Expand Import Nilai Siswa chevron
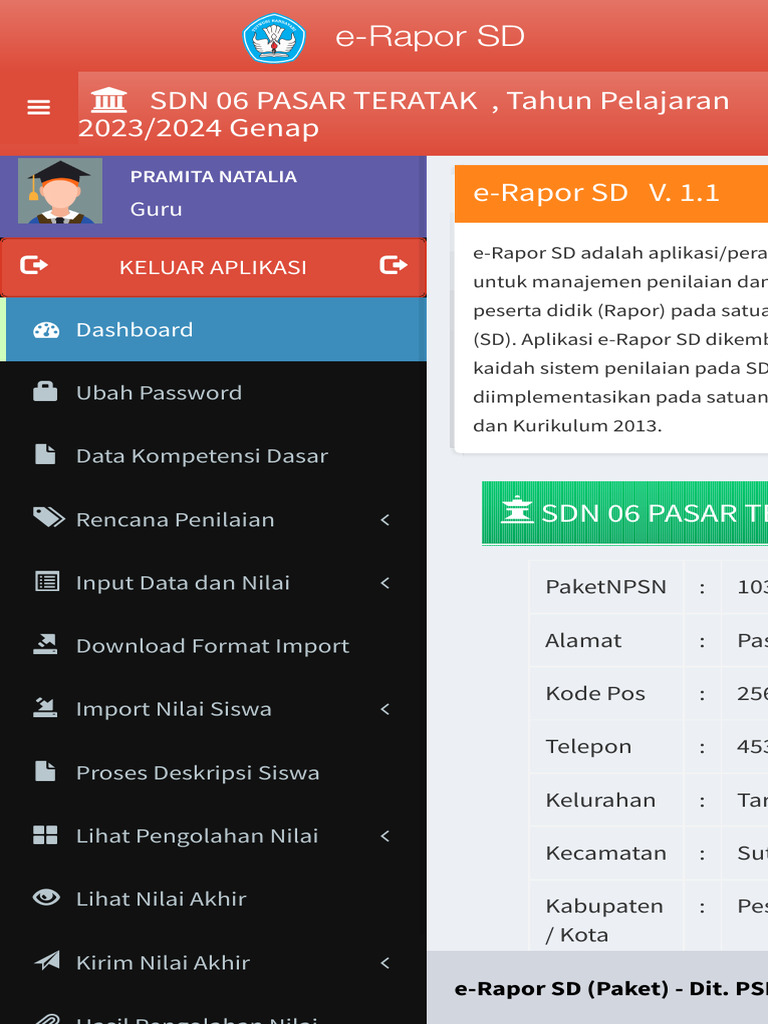This screenshot has height=1024, width=768. (x=385, y=709)
